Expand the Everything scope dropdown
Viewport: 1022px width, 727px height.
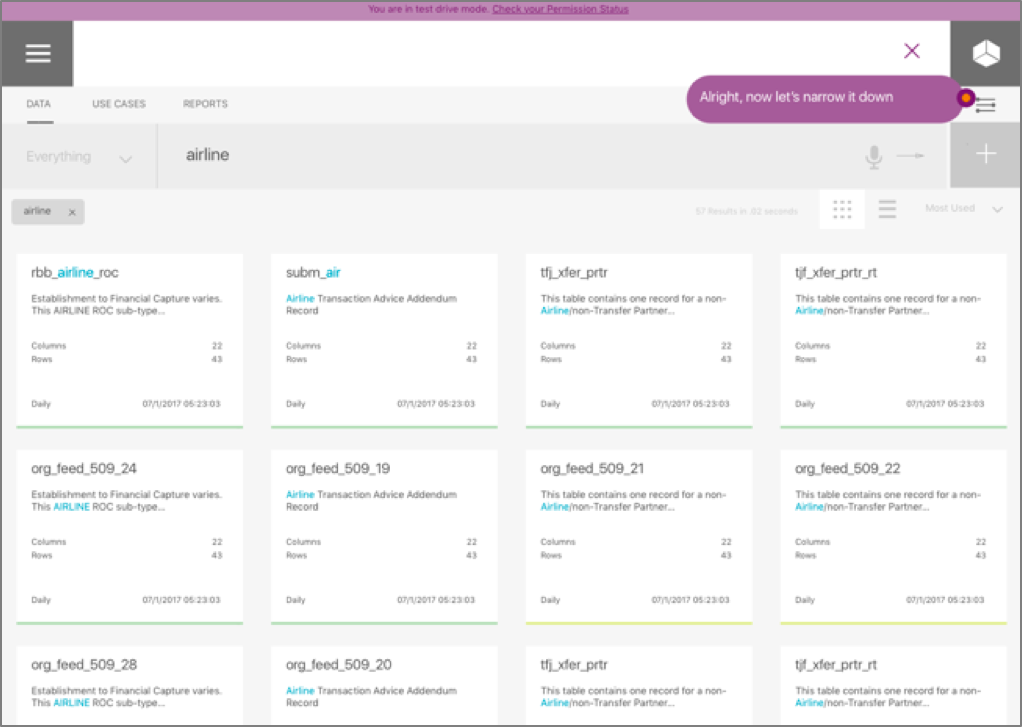[79, 156]
